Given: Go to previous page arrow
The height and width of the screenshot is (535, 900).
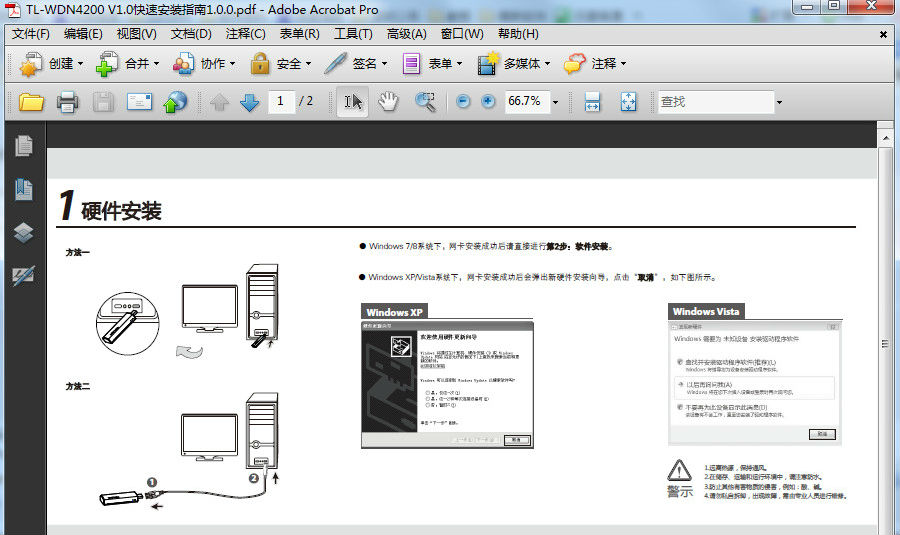Looking at the screenshot, I should [x=219, y=103].
